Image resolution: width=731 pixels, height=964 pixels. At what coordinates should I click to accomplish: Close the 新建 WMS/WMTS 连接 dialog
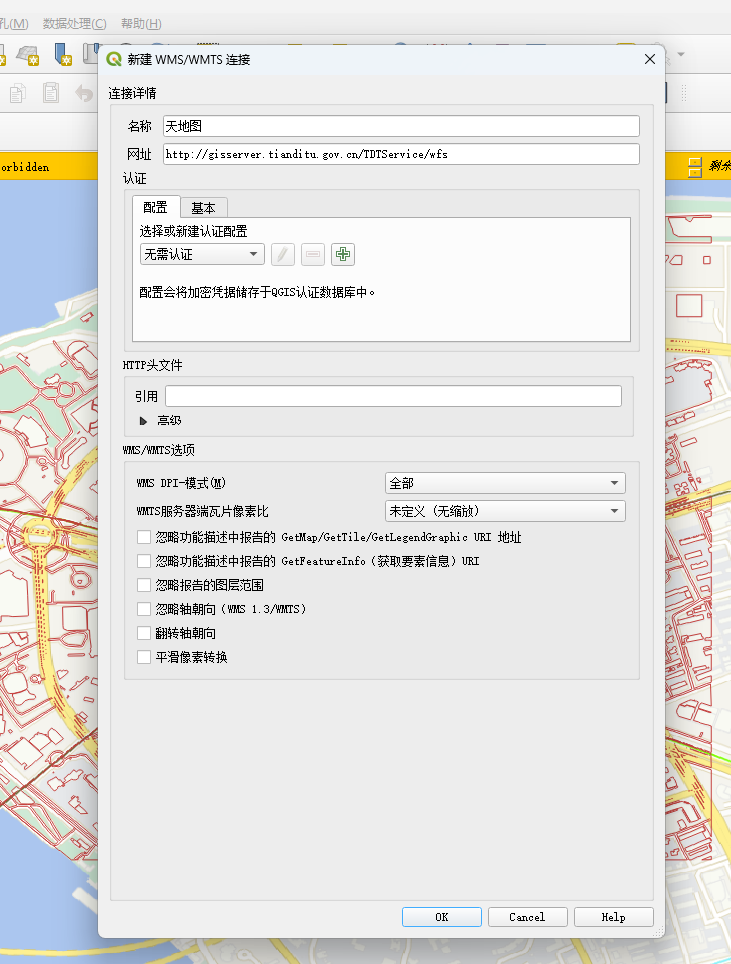point(649,59)
